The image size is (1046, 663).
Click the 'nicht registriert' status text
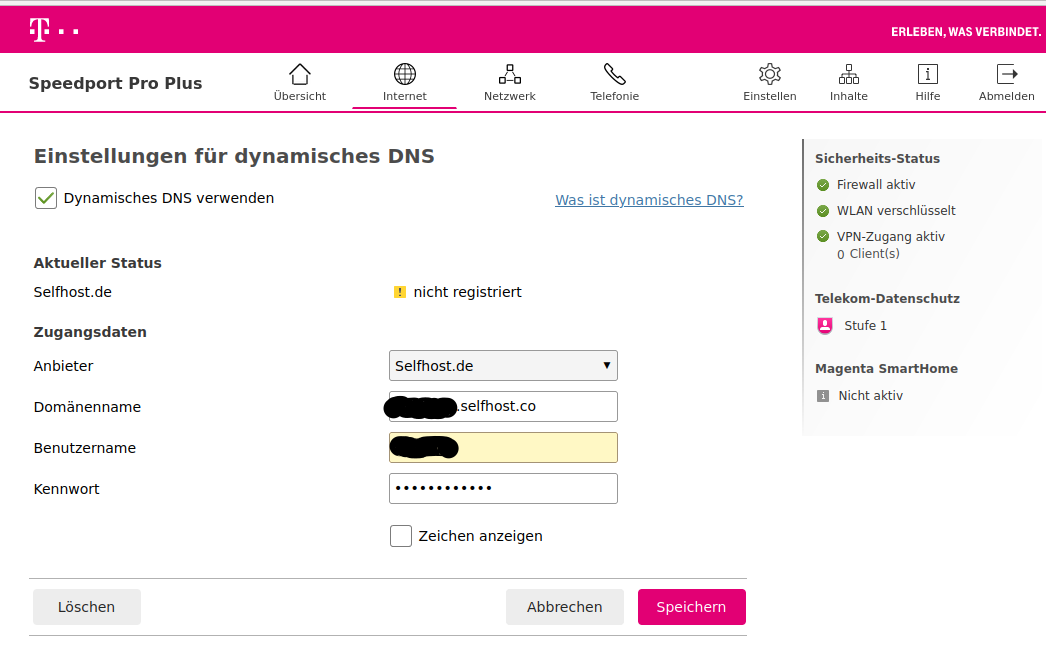click(x=467, y=292)
